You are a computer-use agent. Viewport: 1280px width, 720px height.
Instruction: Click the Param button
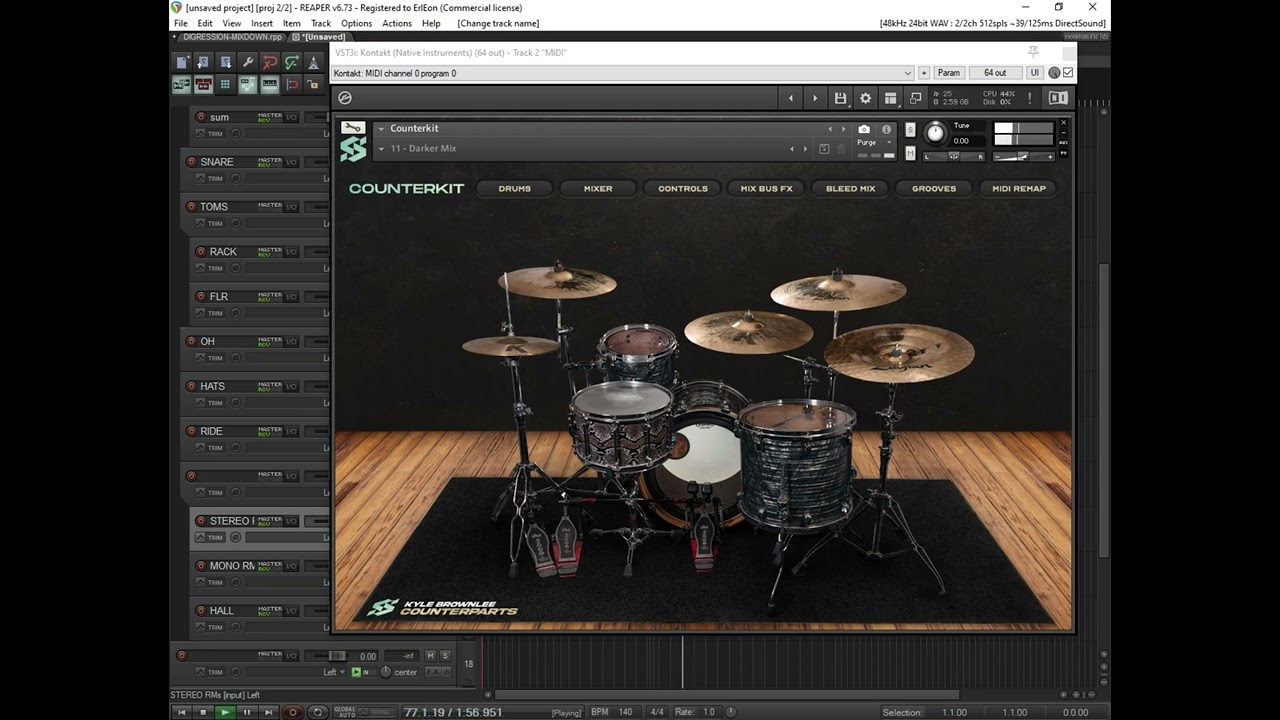pyautogui.click(x=949, y=73)
